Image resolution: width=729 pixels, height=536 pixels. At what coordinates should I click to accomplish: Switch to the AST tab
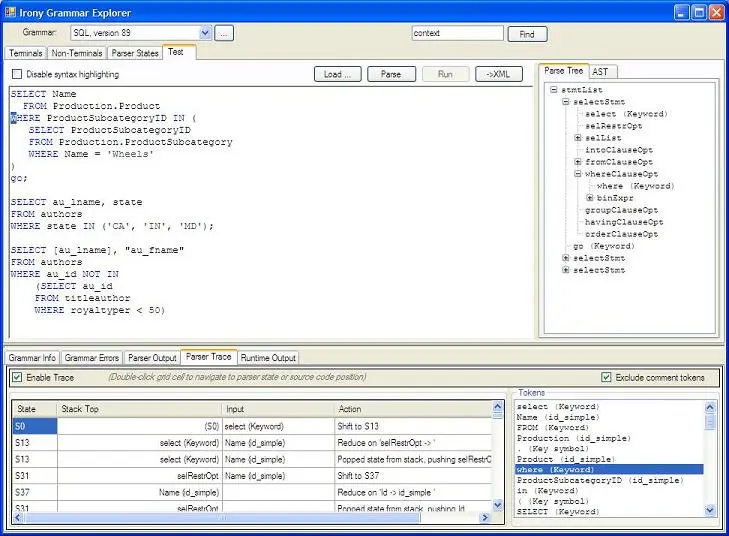600,71
